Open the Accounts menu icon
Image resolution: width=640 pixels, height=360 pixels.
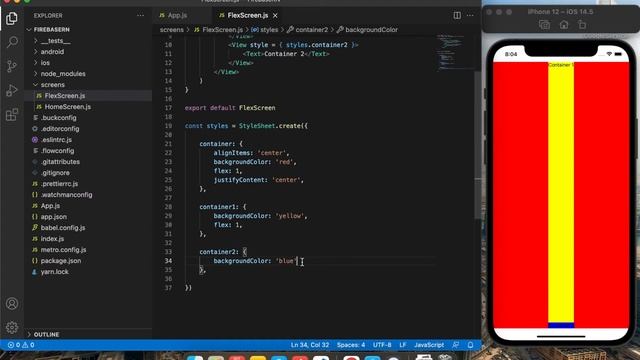click(x=12, y=304)
